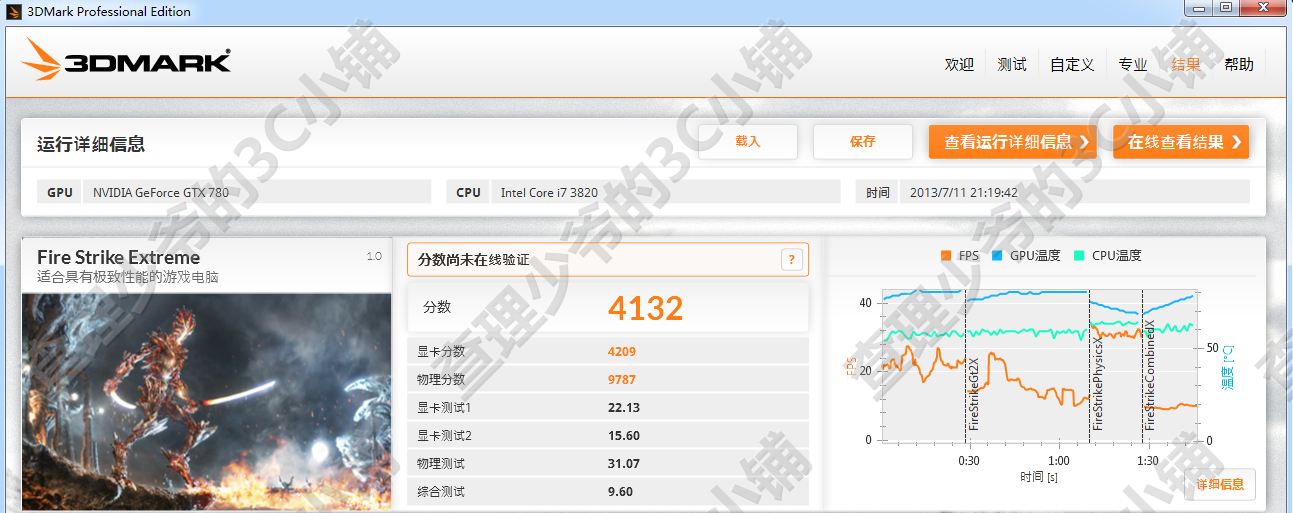Go to the 结果 tab

(x=1186, y=64)
